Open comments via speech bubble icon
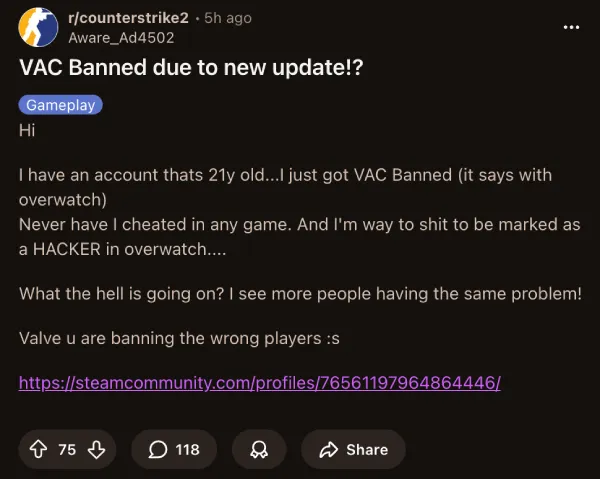The width and height of the screenshot is (600, 479). [x=158, y=450]
